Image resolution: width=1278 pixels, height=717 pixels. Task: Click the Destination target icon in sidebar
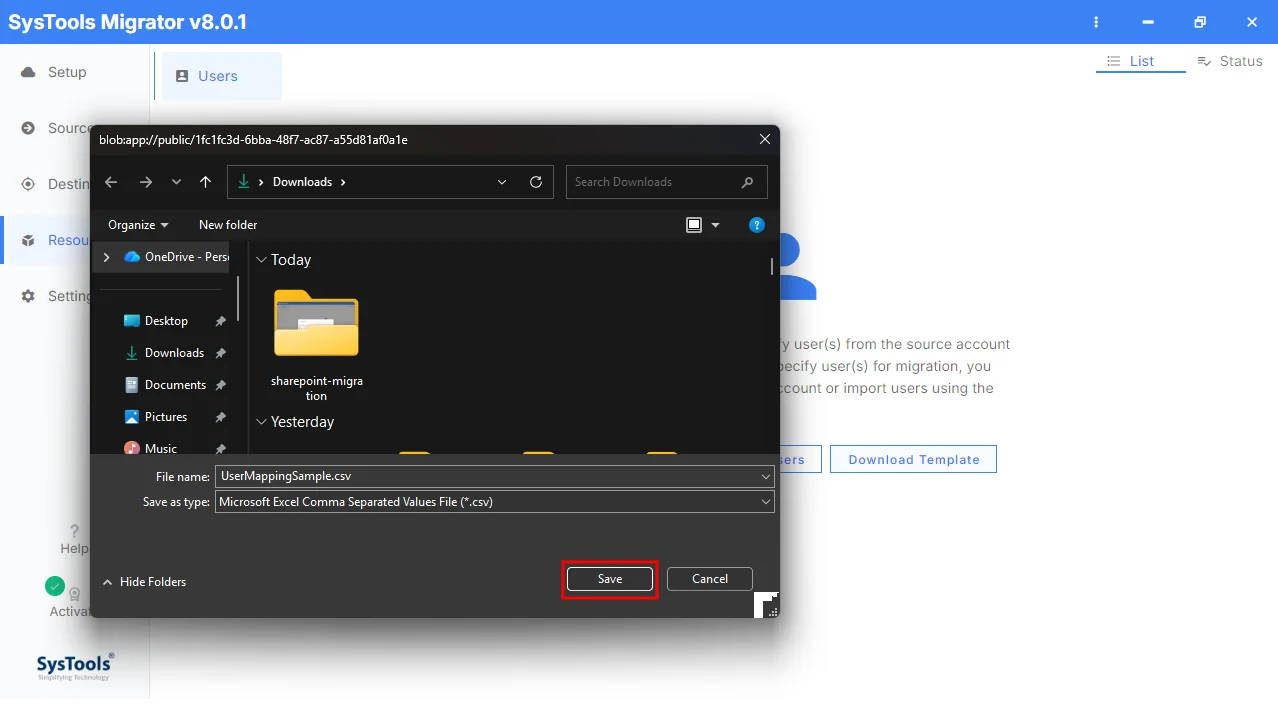[x=28, y=184]
